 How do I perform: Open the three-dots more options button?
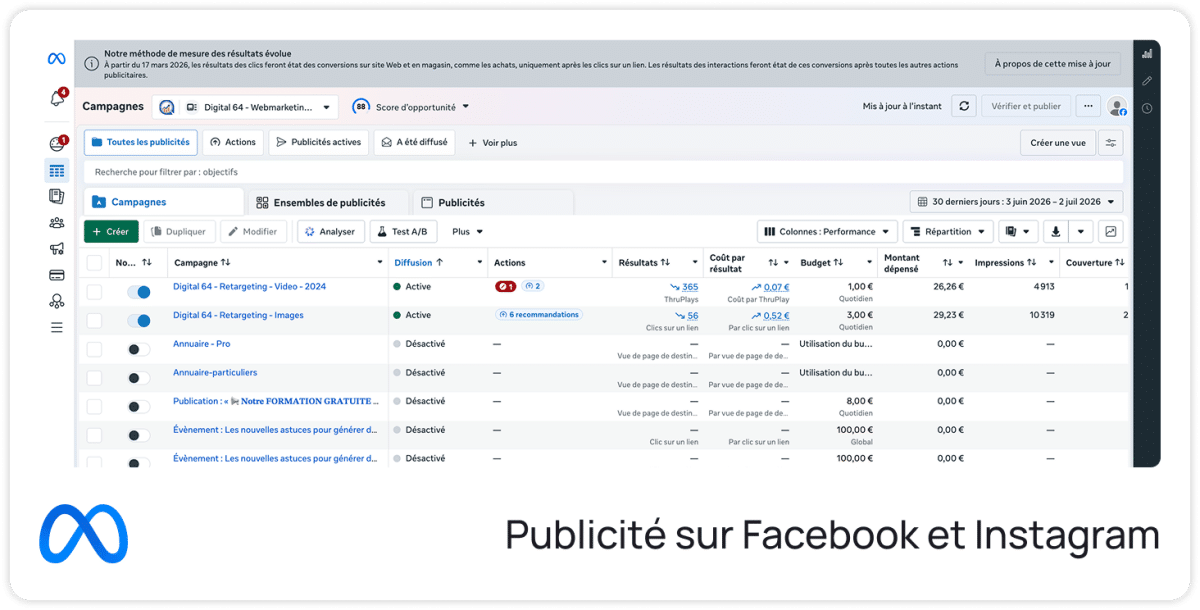1089,106
